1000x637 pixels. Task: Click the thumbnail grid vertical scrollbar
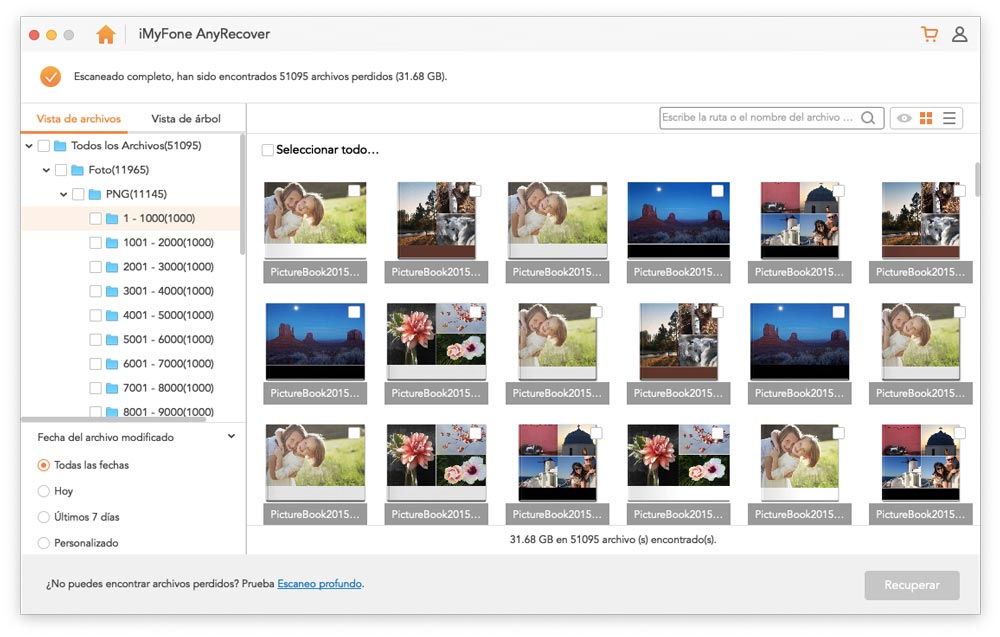976,179
